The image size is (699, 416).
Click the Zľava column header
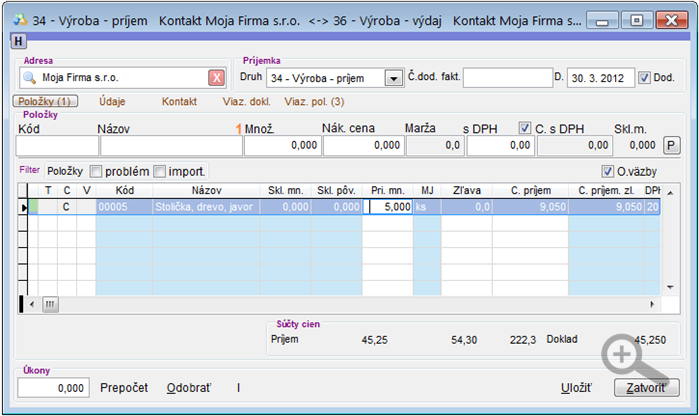coord(467,190)
